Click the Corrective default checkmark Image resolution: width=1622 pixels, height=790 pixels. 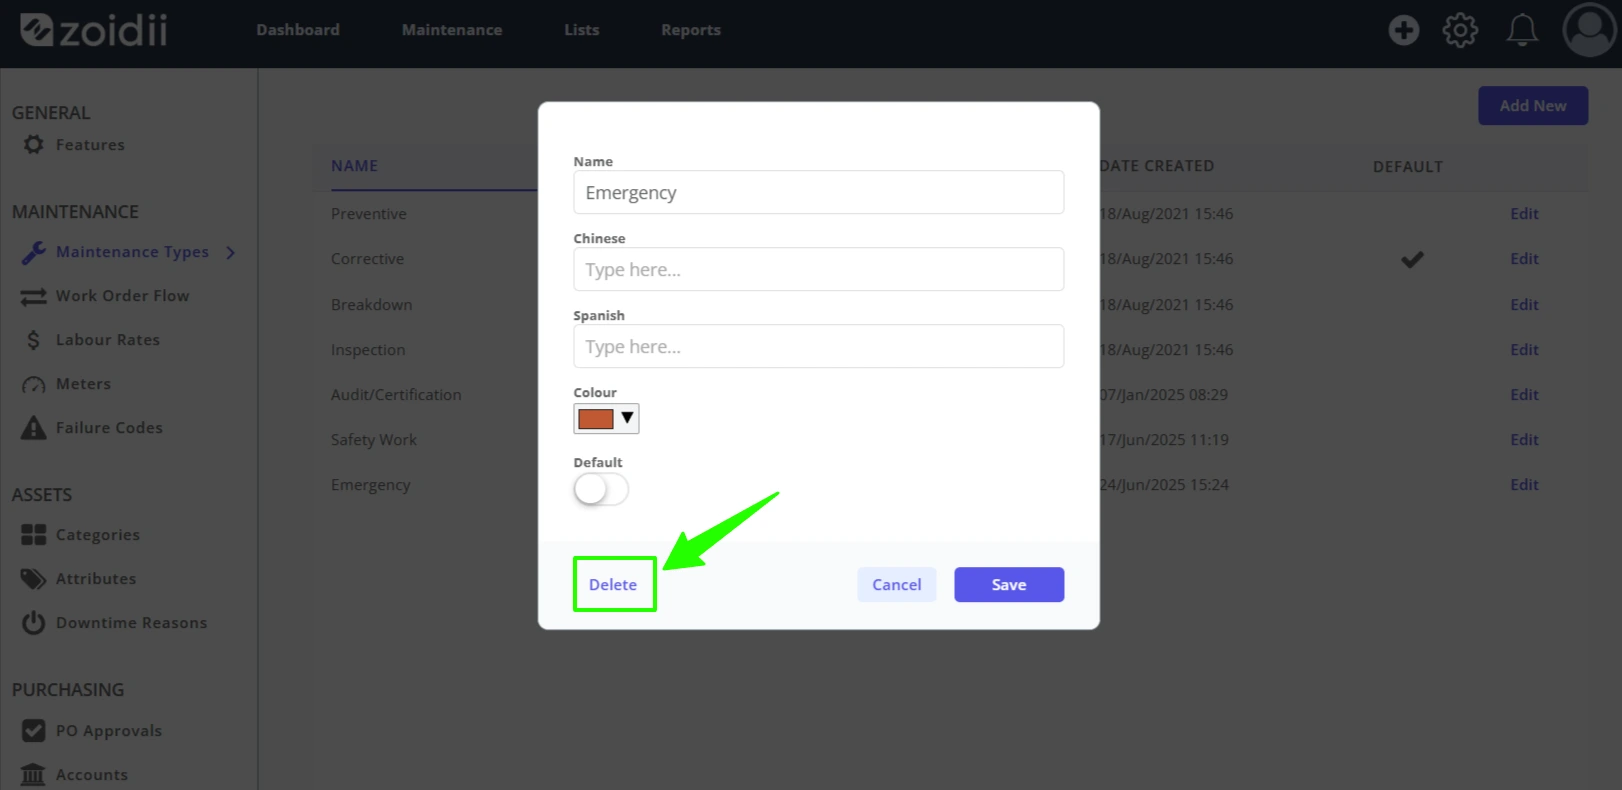1412,260
